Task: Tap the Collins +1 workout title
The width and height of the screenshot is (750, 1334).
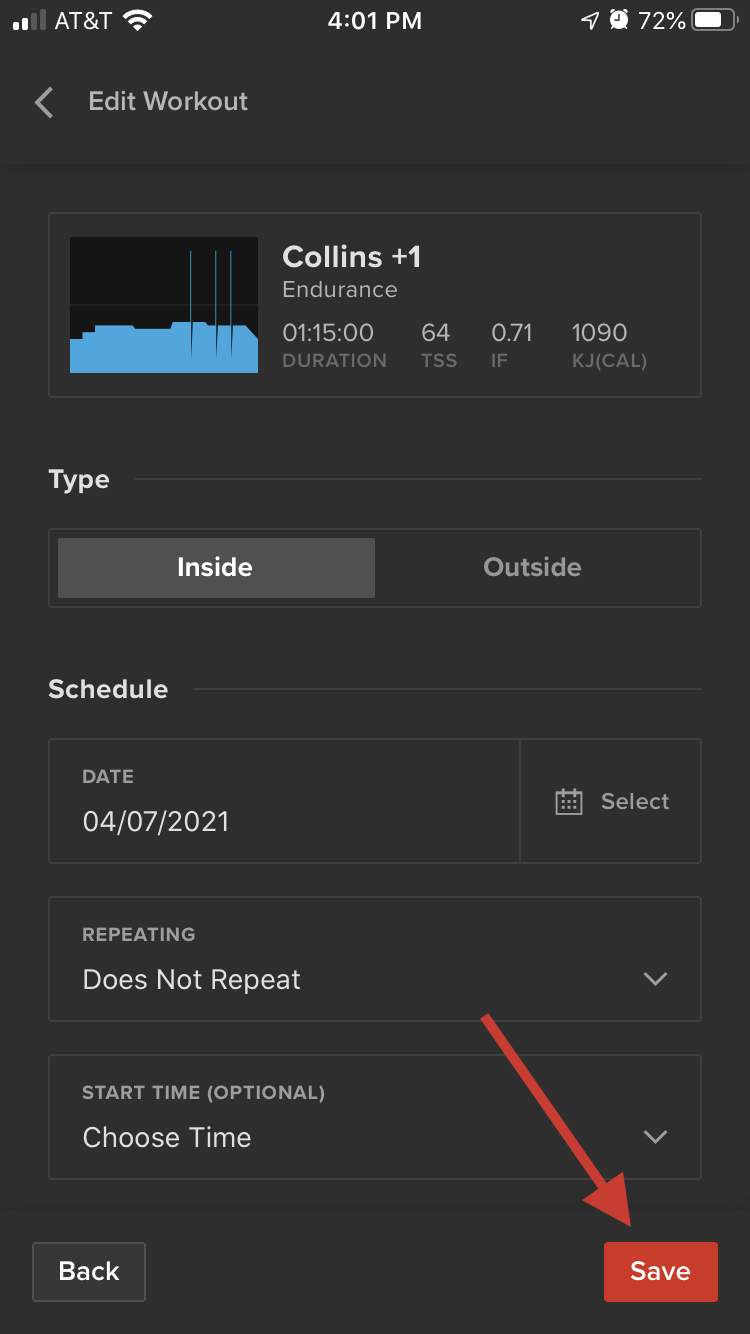Action: point(352,257)
